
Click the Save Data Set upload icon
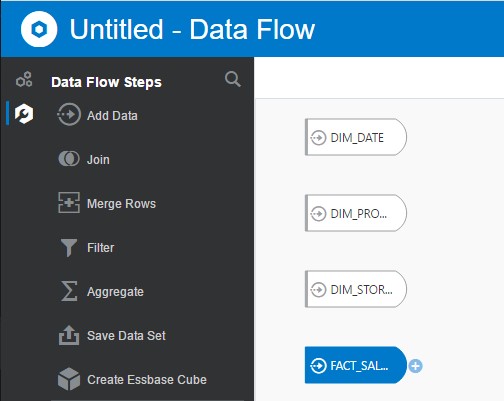[x=69, y=335]
